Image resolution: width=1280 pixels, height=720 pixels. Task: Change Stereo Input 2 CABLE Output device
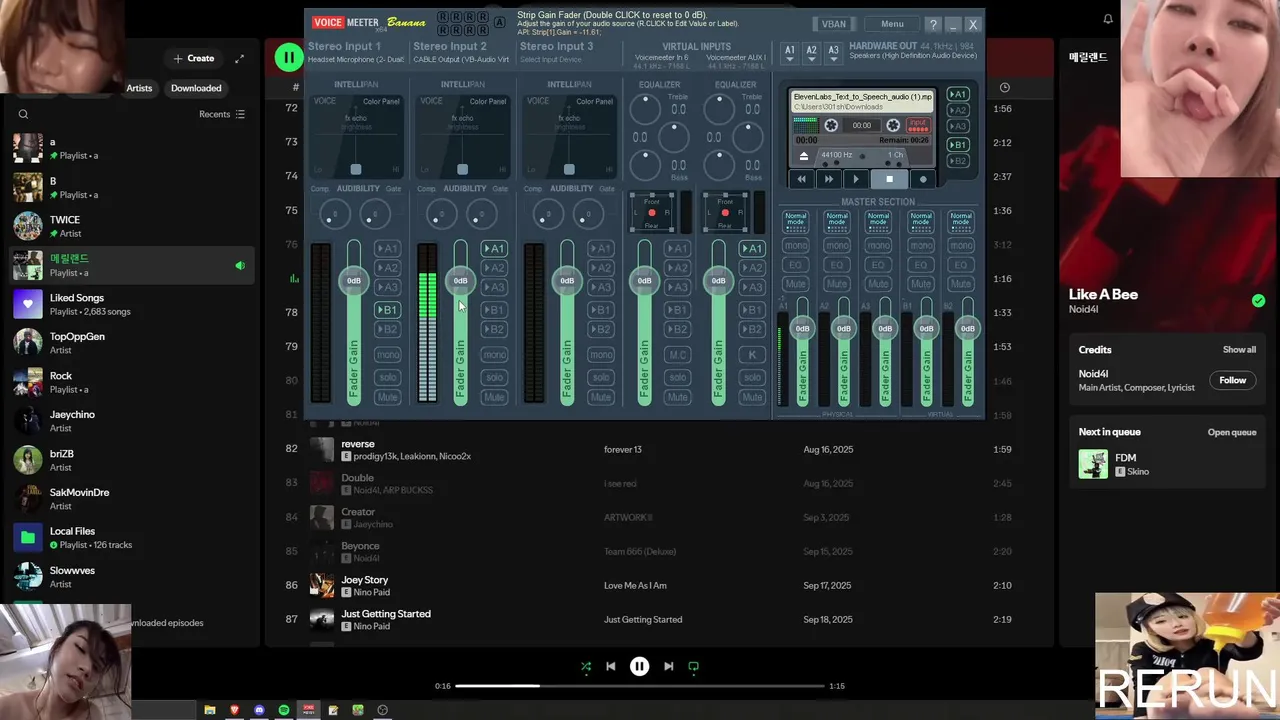tap(461, 59)
